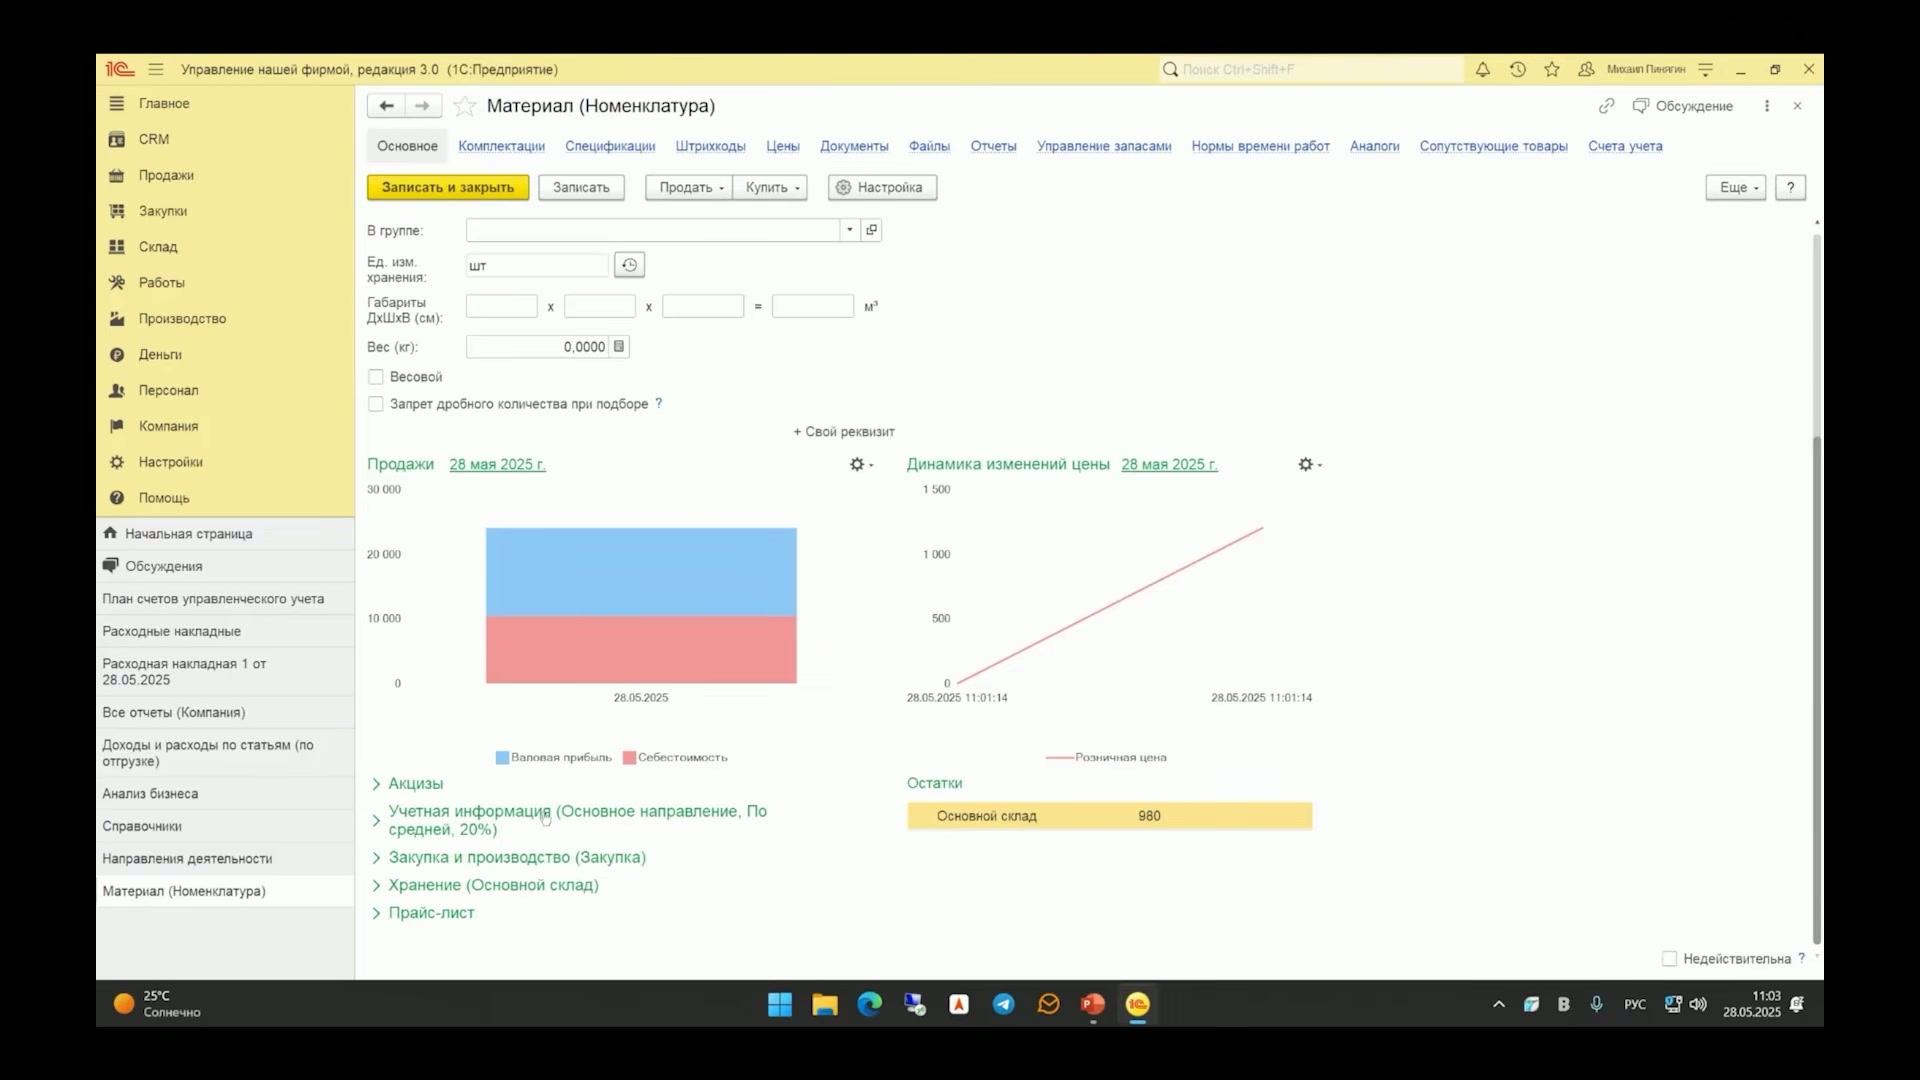Open the notifications bell icon
1920x1080 pixels.
(x=1483, y=70)
